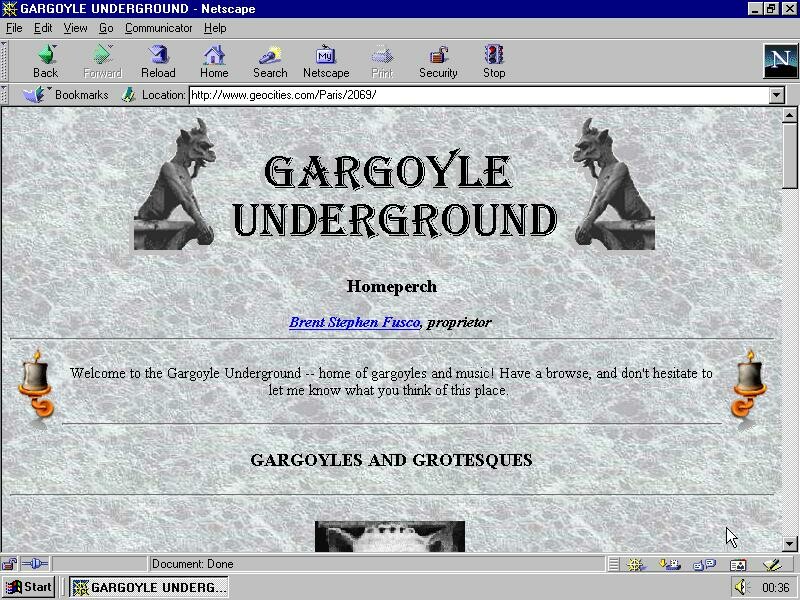This screenshot has width=800, height=600.
Task: Go to the Home page icon
Action: point(214,61)
